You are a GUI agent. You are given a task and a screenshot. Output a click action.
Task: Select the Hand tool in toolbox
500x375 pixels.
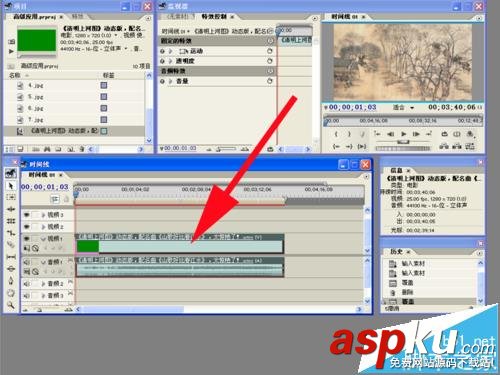coord(11,293)
